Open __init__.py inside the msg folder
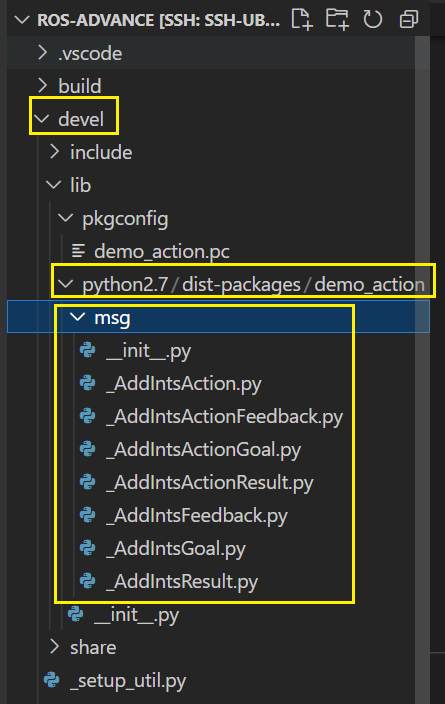Image resolution: width=445 pixels, height=704 pixels. (149, 351)
